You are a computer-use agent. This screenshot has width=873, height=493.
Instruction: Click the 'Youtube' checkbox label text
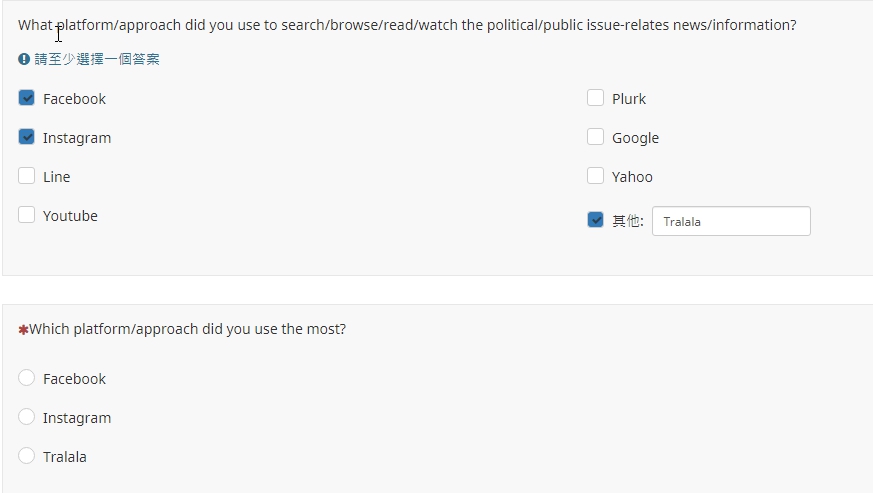click(x=70, y=216)
